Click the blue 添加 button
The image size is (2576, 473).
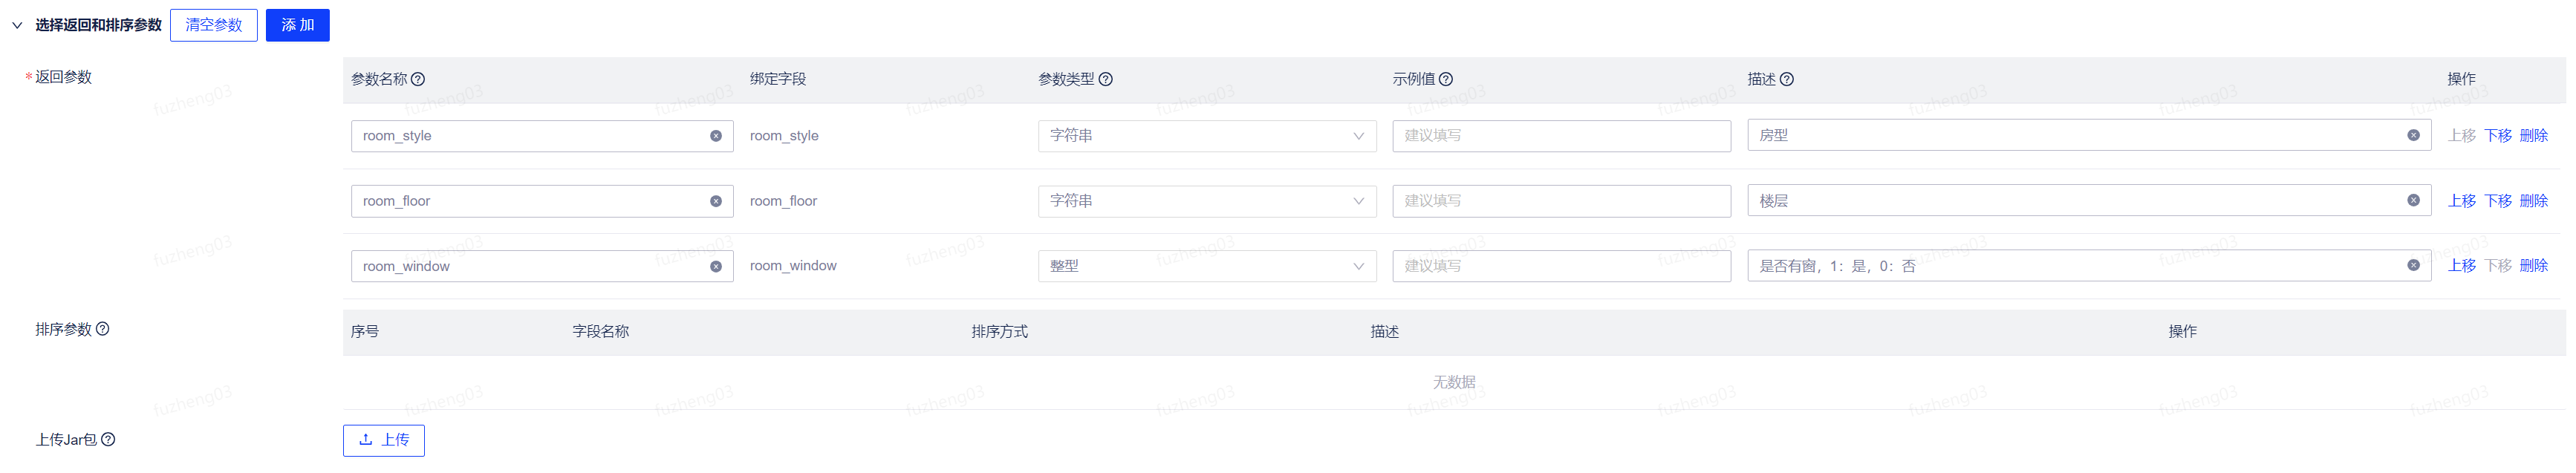pyautogui.click(x=298, y=25)
